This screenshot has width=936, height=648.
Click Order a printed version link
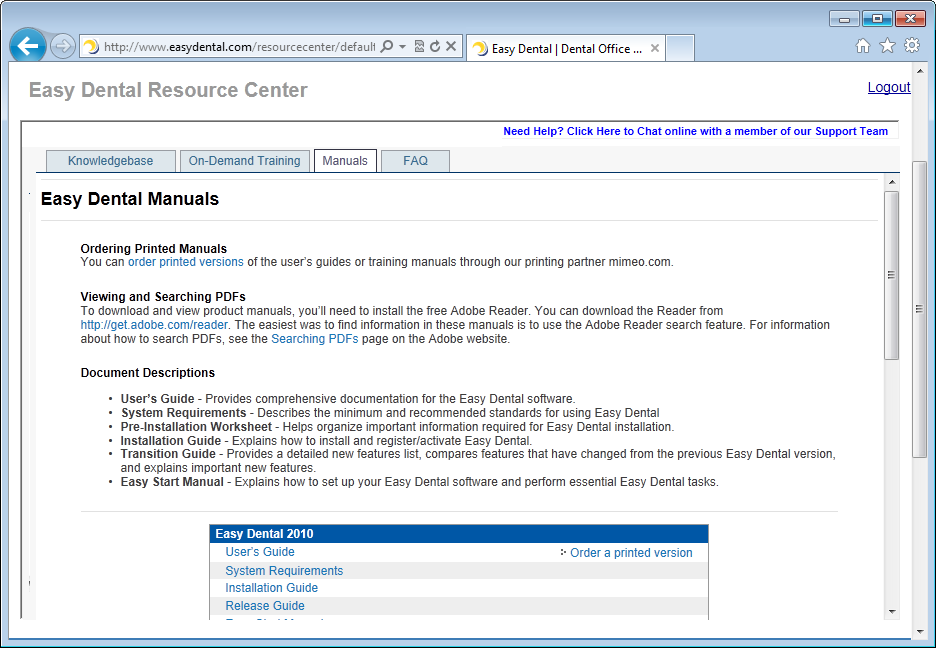631,553
